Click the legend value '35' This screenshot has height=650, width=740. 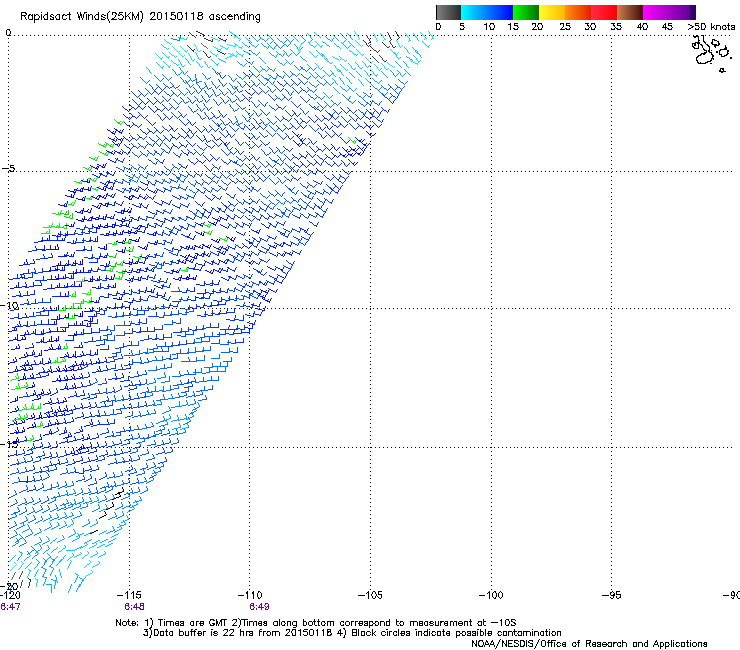pos(616,26)
